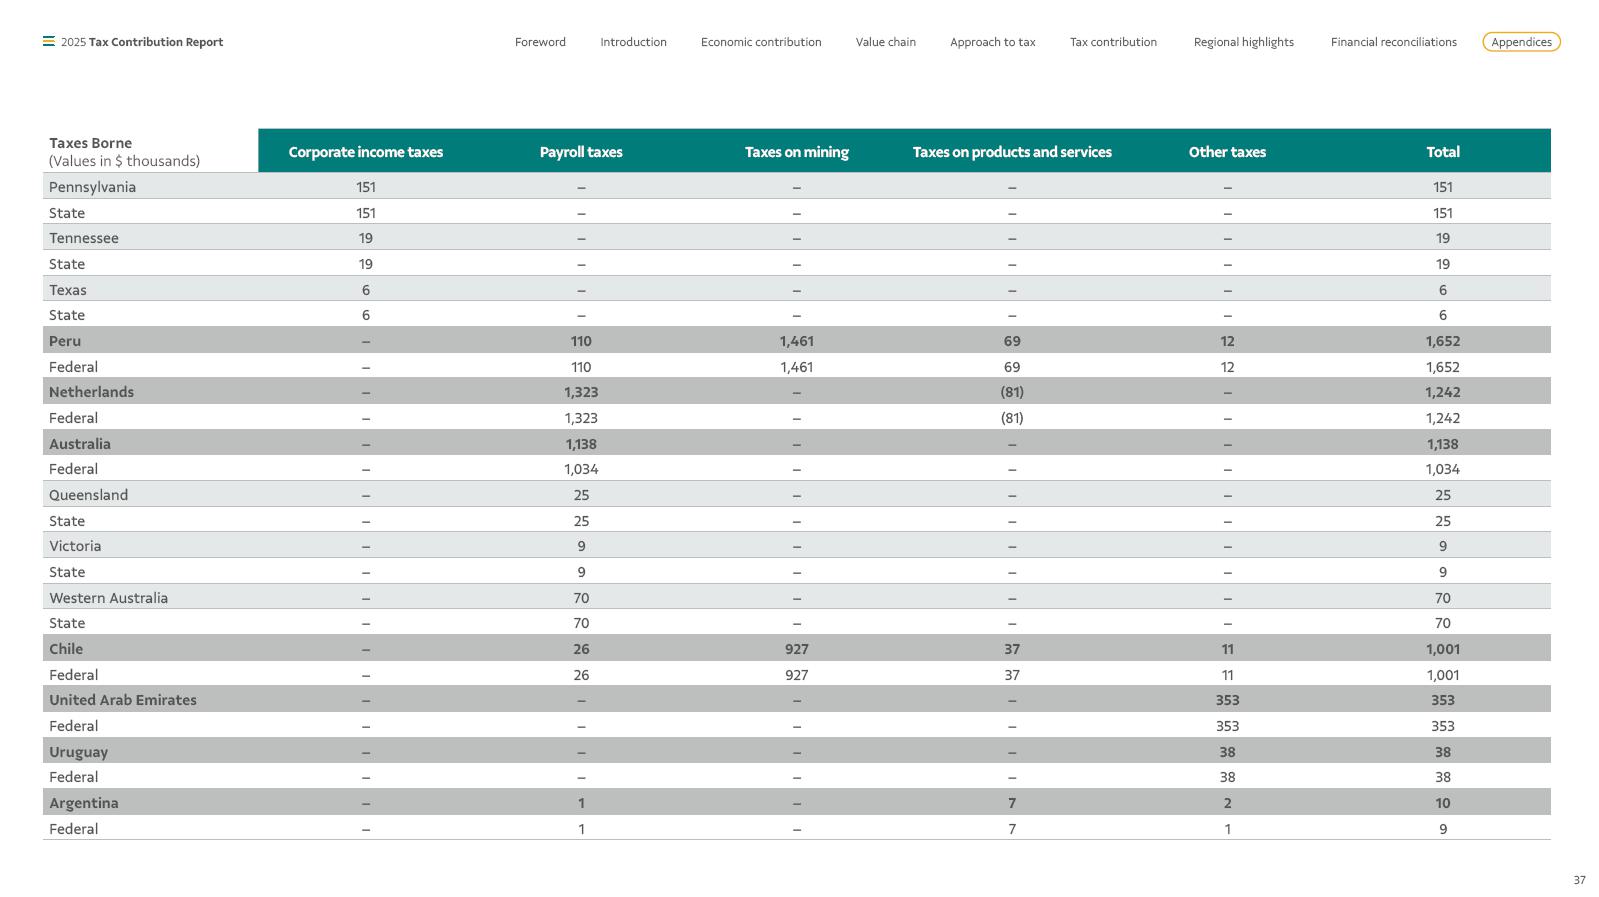Select the Queensland row label
Image resolution: width=1599 pixels, height=897 pixels.
point(88,495)
